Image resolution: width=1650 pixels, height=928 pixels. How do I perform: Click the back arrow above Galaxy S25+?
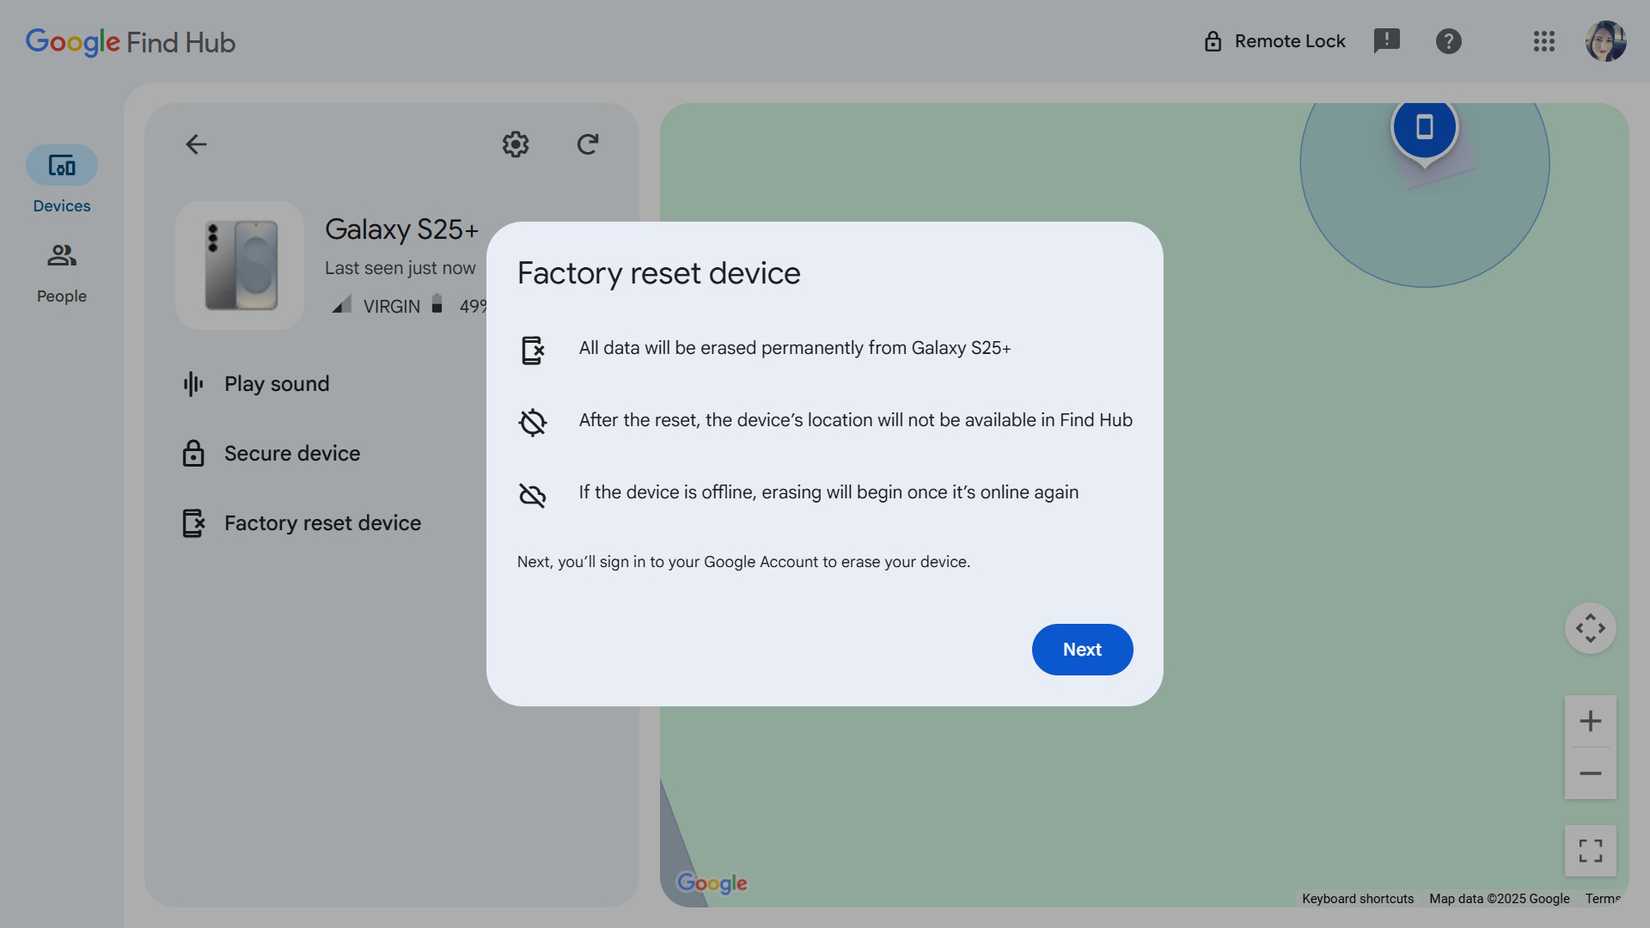point(196,144)
